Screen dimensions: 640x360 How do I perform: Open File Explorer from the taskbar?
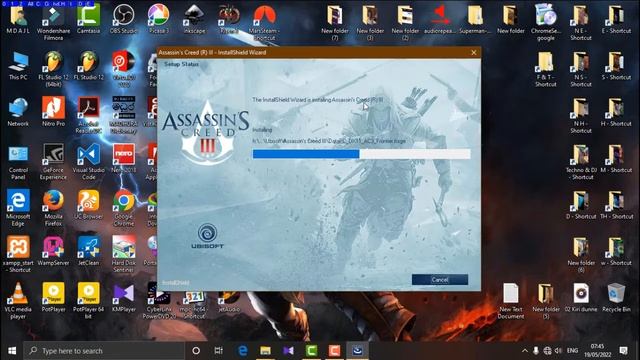pos(265,351)
